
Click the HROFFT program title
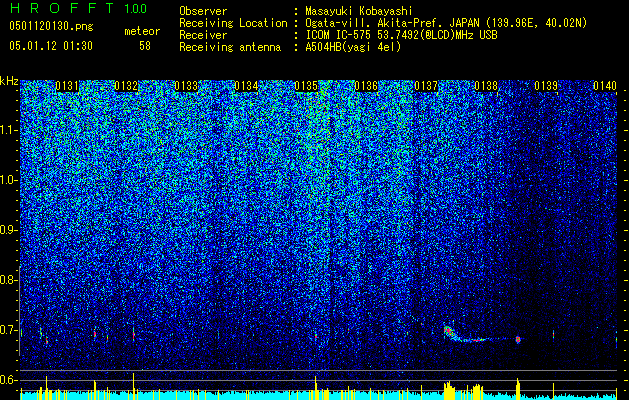(x=62, y=8)
